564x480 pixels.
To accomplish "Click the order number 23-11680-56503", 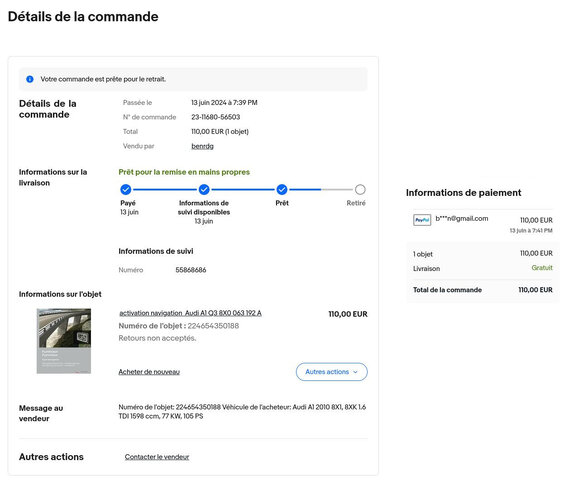I will point(215,117).
